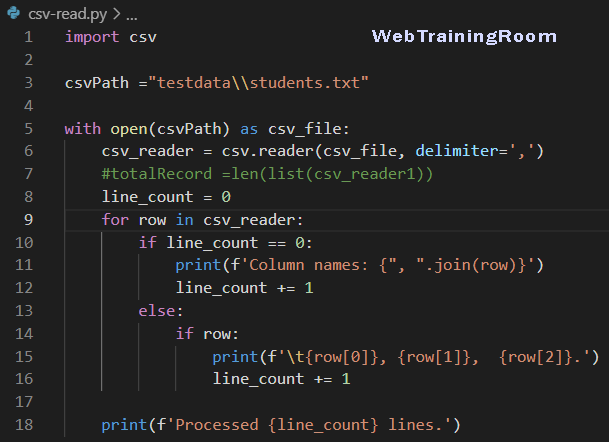Click the 'Processed {line_count} lines.' print
Viewport: 609px width, 442px height.
coord(281,425)
